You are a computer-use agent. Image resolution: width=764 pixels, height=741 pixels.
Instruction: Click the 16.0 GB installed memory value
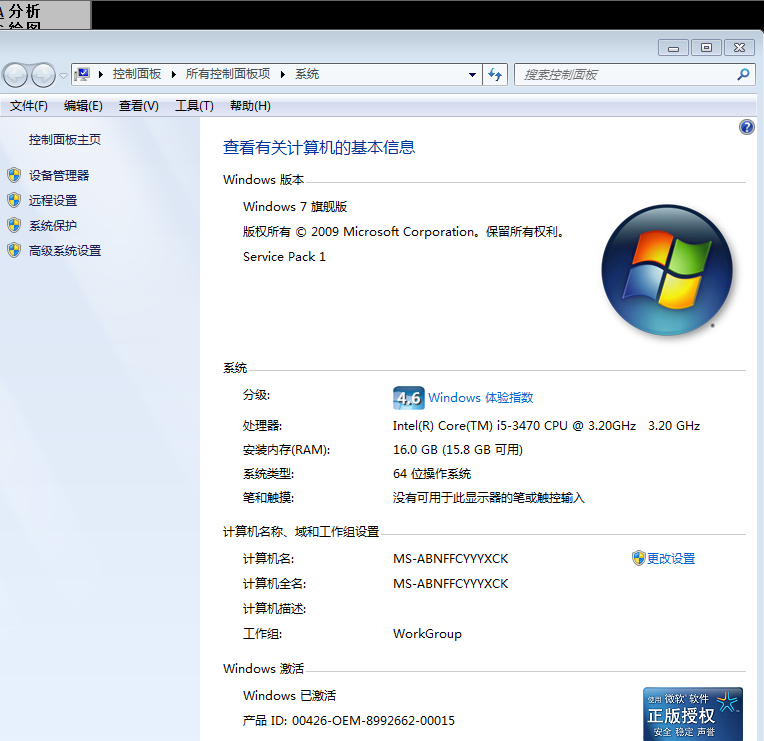pos(458,450)
